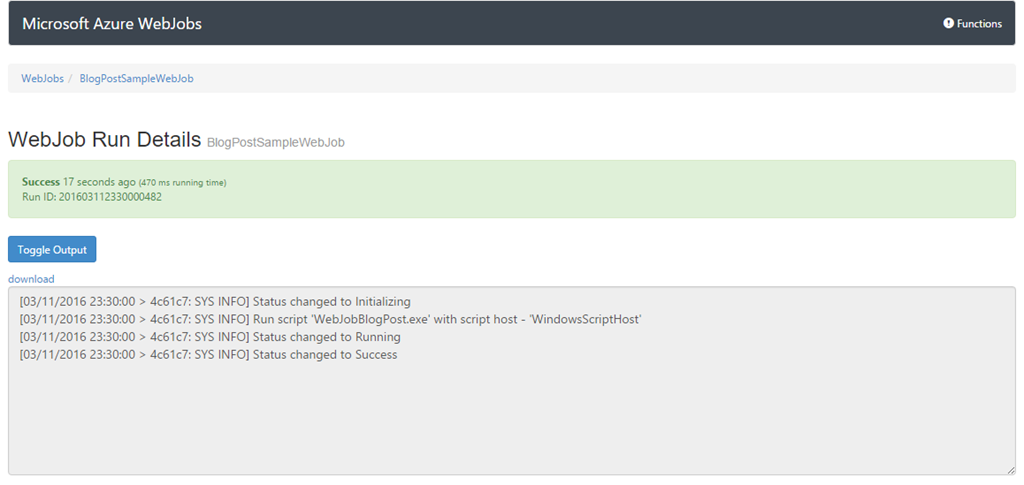Select the 'Status changed to Running' log line

click(x=210, y=337)
